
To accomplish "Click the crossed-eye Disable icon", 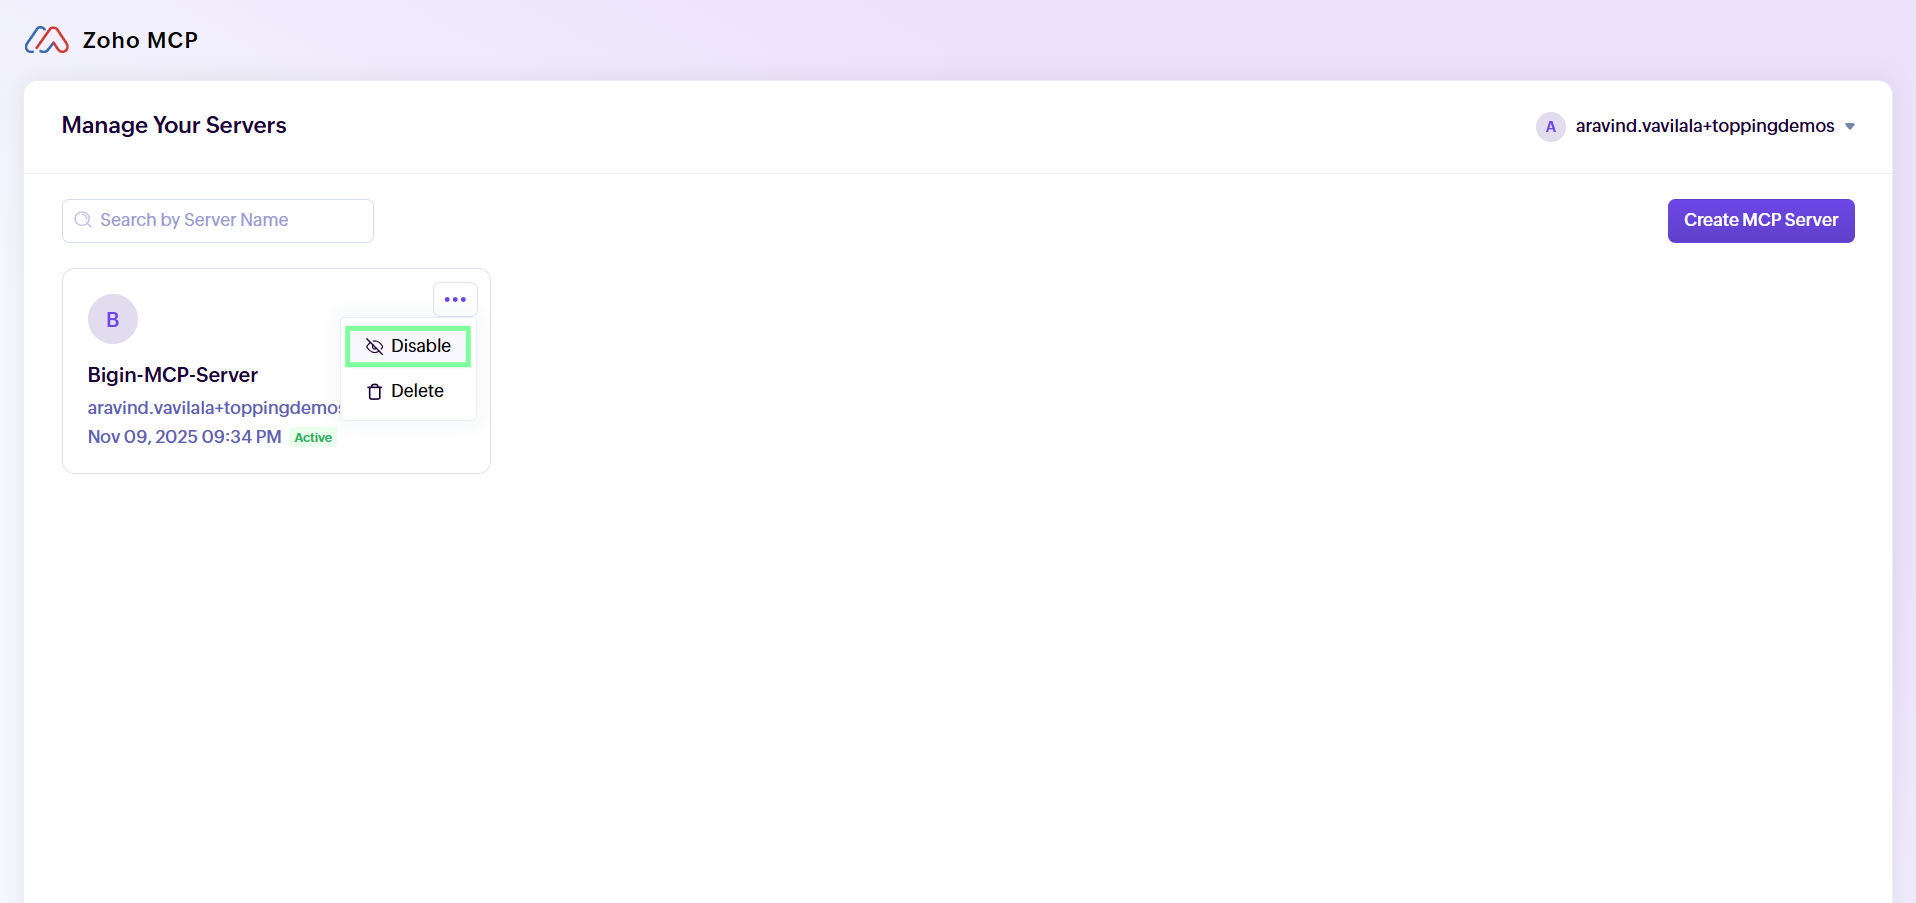I will tap(375, 346).
